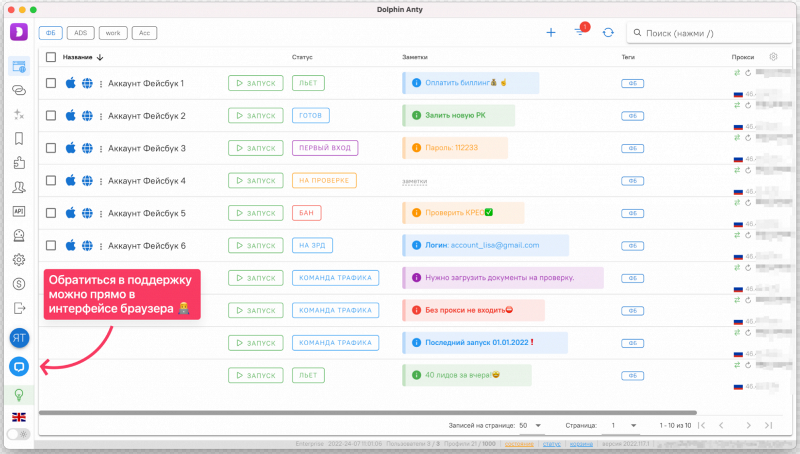Open the НА ПРОВЕРКЕ status selector
This screenshot has height=454, width=800.
click(x=324, y=181)
